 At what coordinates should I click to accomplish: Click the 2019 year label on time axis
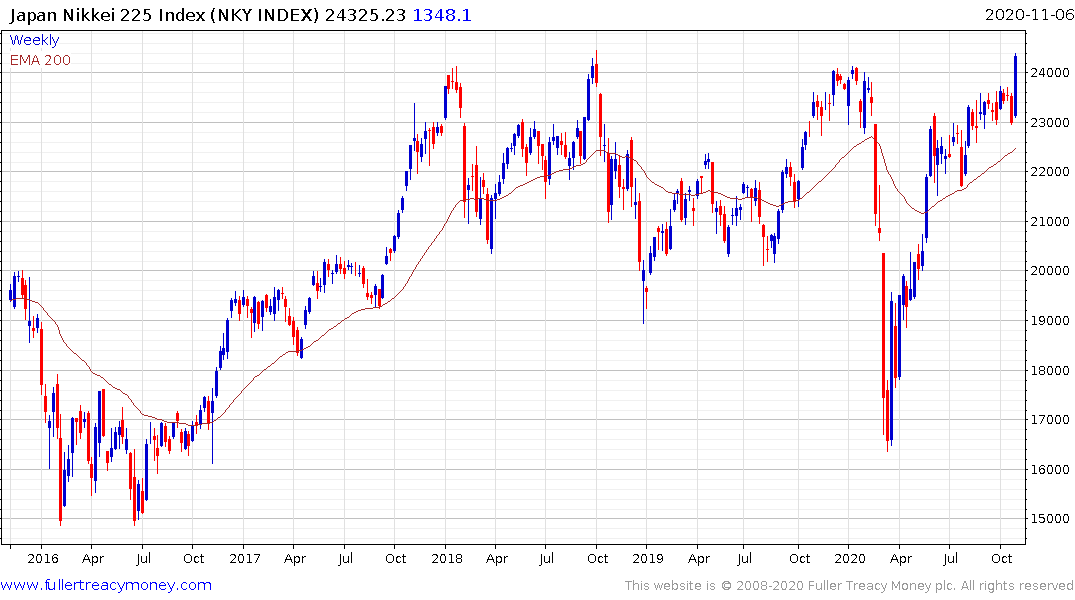click(648, 558)
